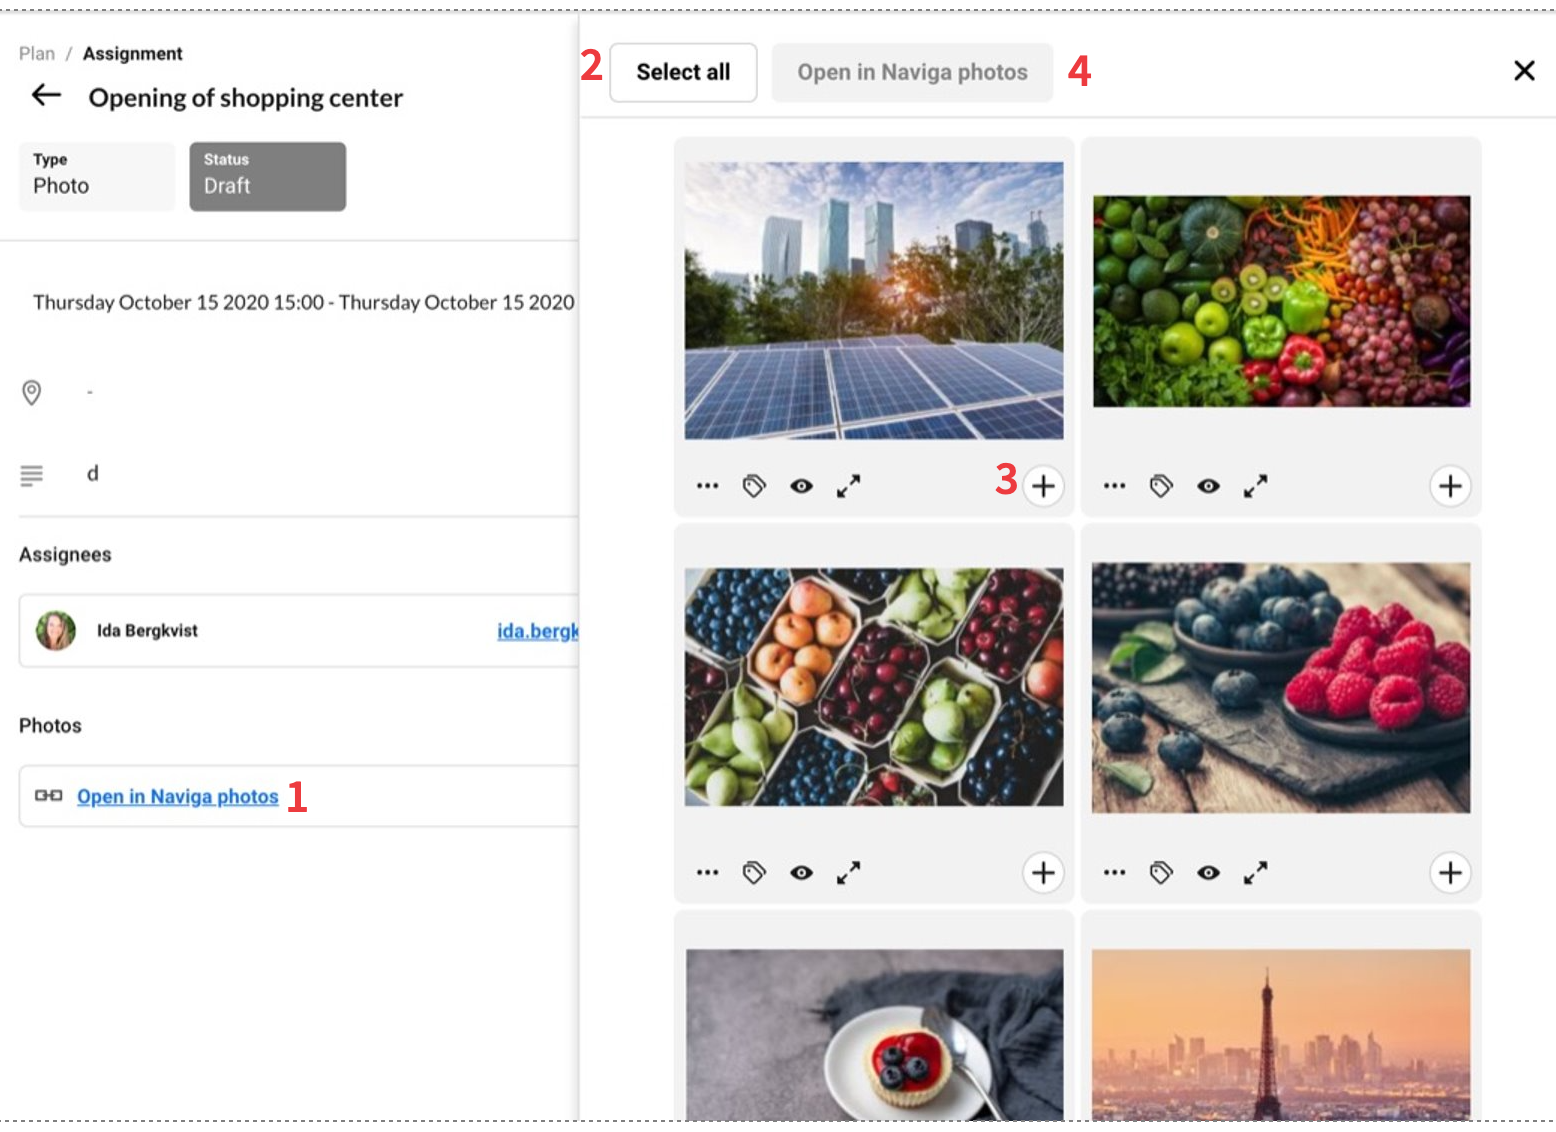Expand the solar panels photo to fullscreen
Image resolution: width=1556 pixels, height=1132 pixels.
coord(848,487)
